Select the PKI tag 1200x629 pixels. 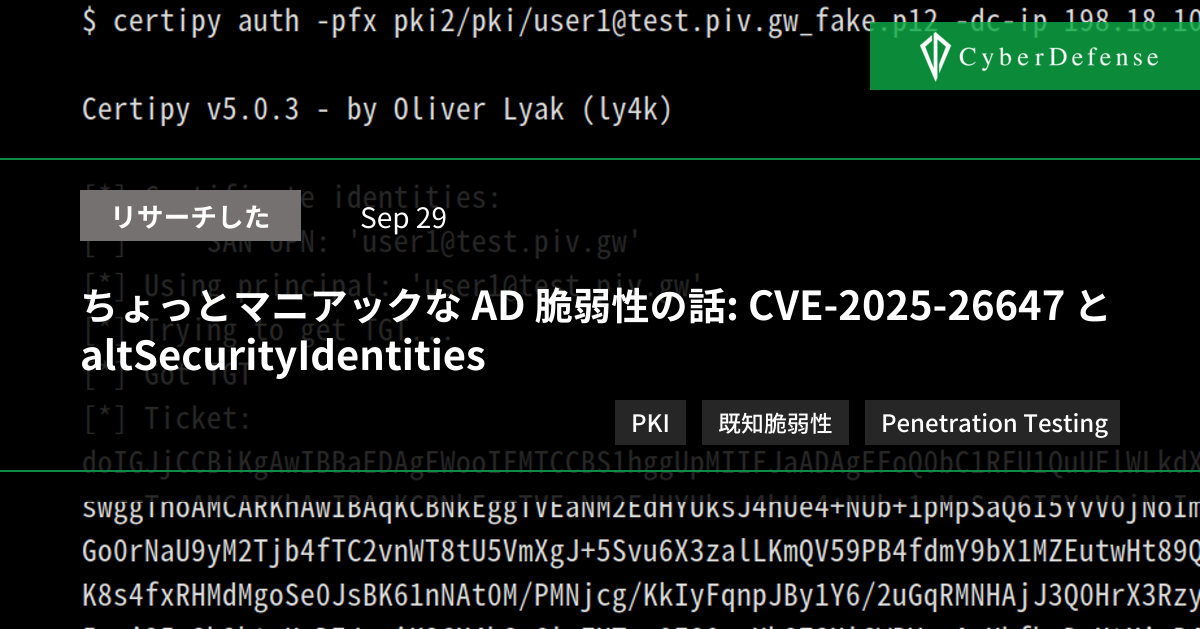click(x=650, y=423)
